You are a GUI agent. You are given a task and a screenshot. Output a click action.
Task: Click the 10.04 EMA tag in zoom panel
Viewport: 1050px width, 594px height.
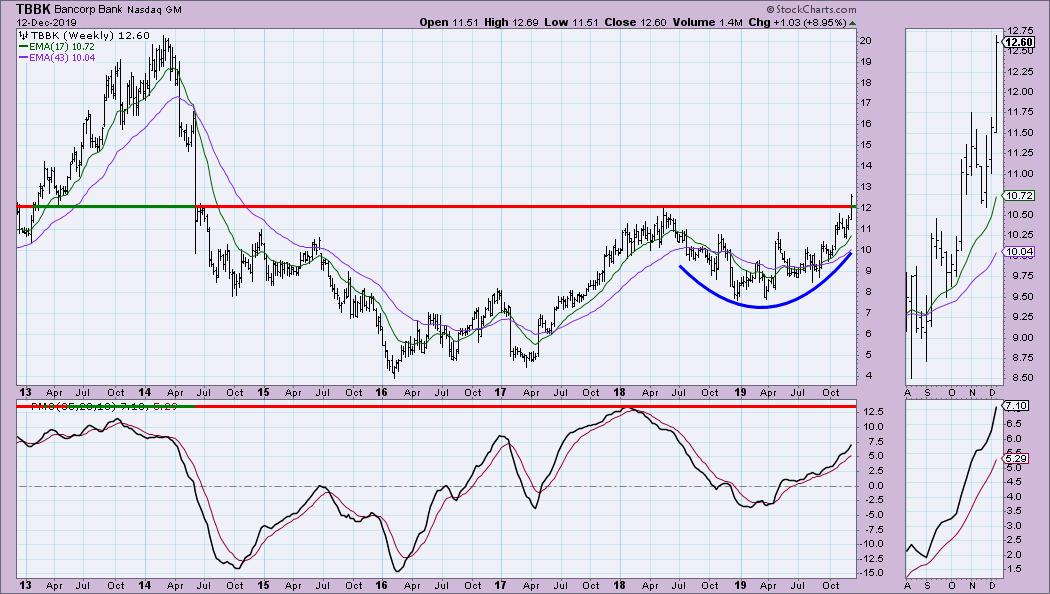pyautogui.click(x=1018, y=252)
